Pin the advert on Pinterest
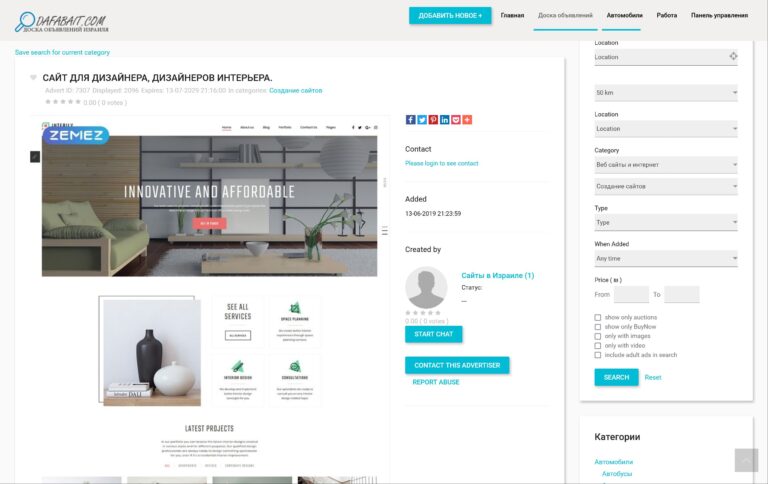 tap(433, 120)
